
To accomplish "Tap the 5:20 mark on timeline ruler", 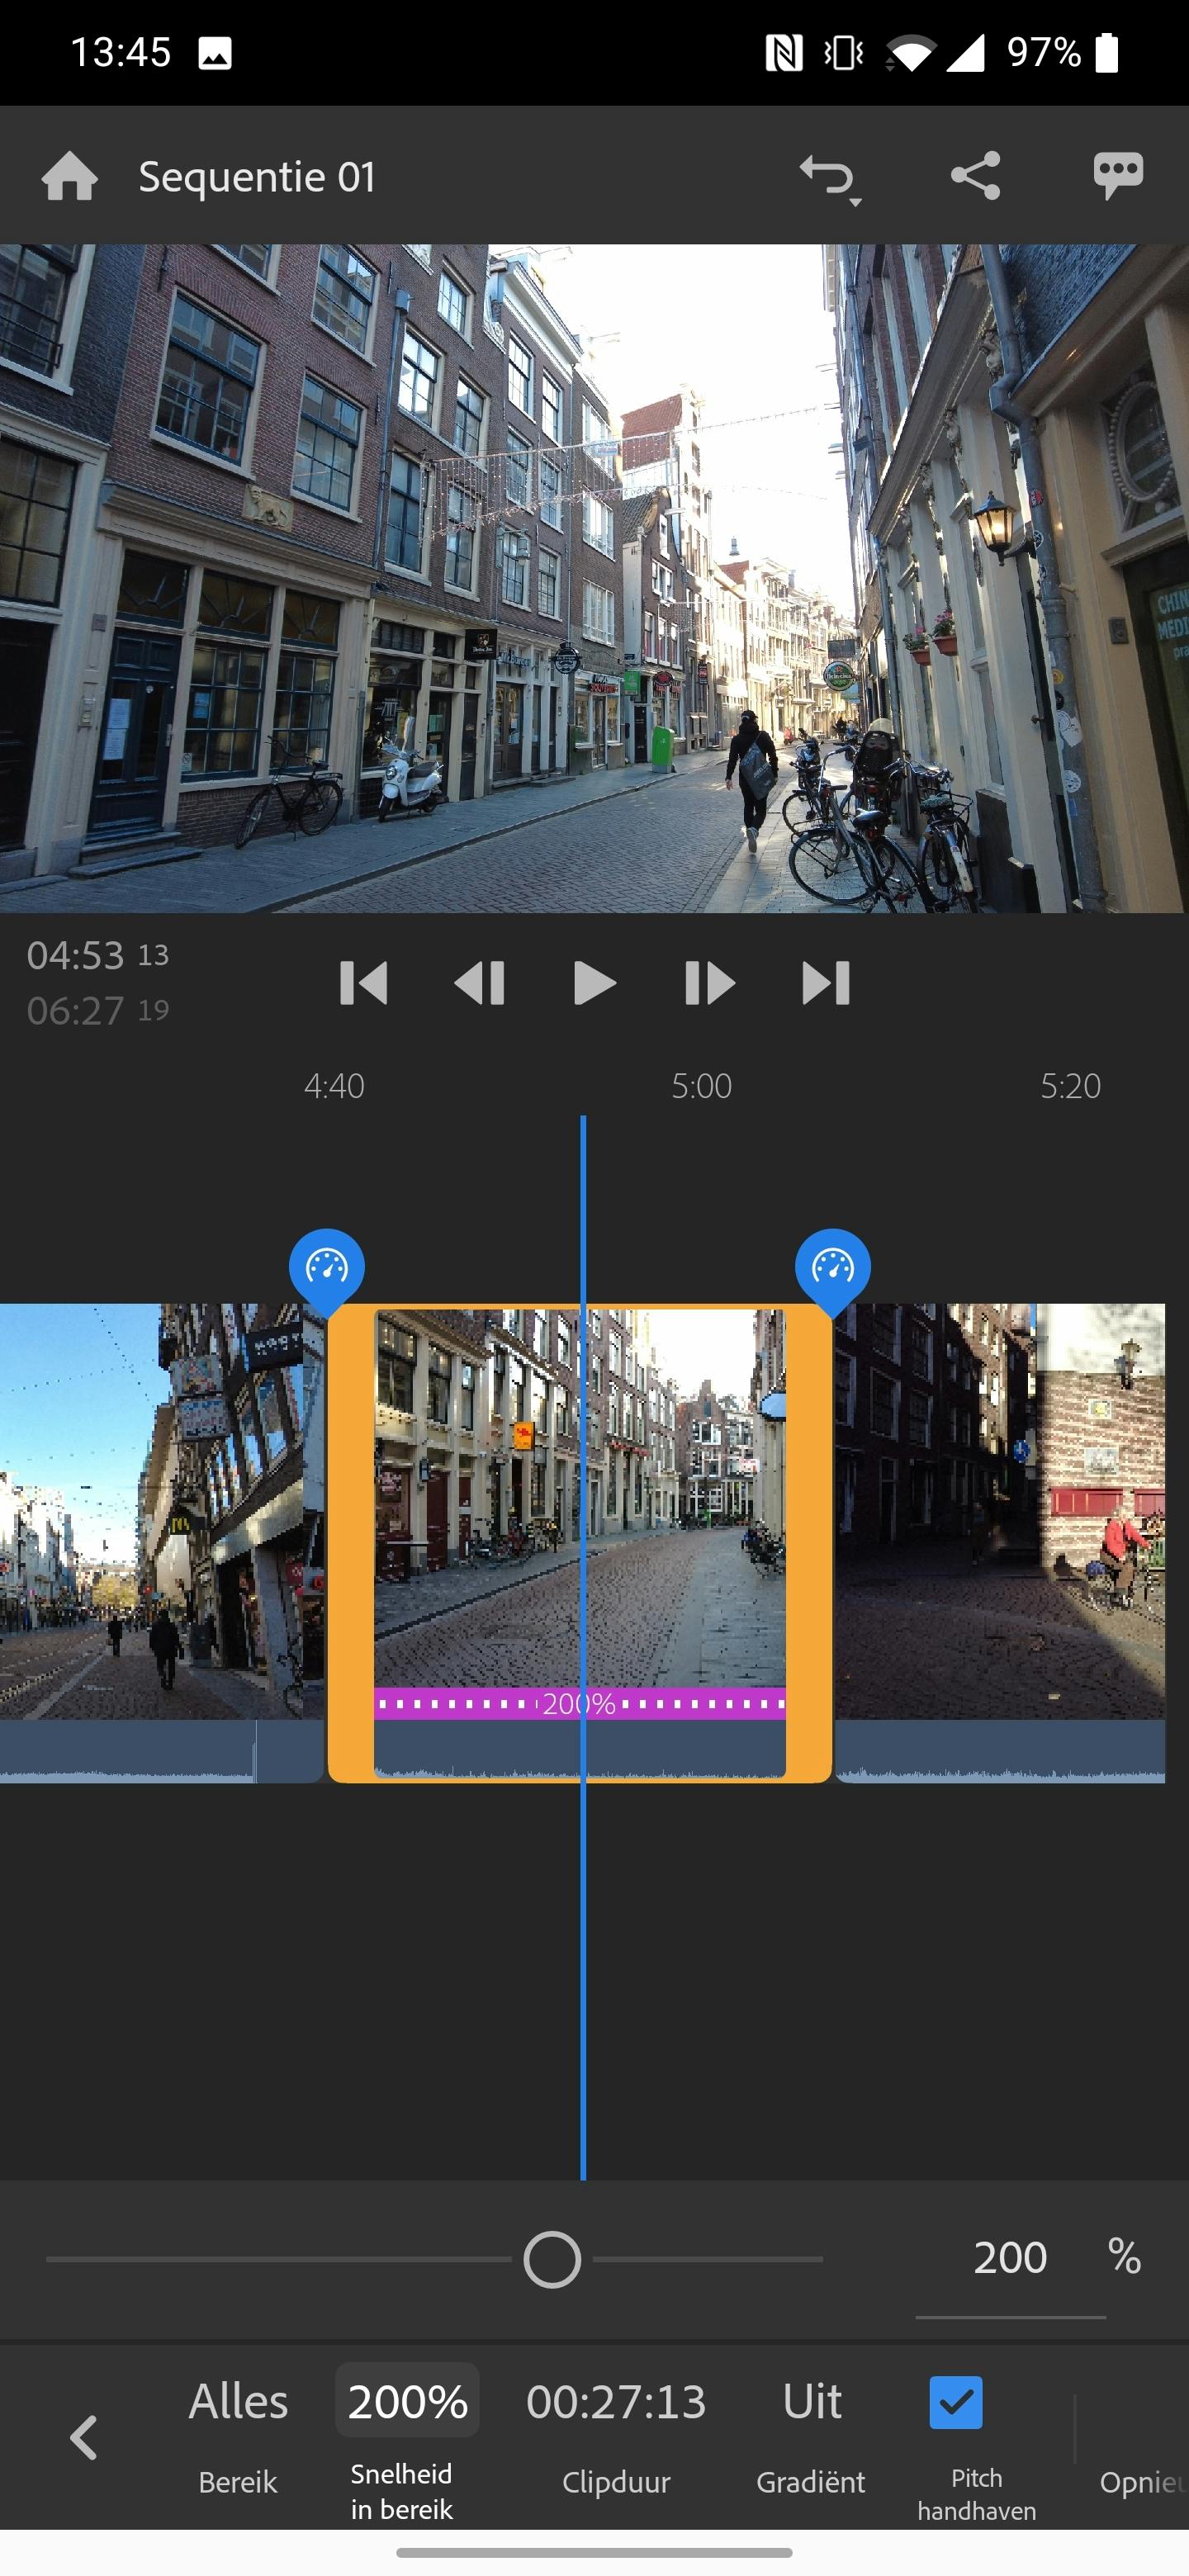I will pyautogui.click(x=1071, y=1086).
